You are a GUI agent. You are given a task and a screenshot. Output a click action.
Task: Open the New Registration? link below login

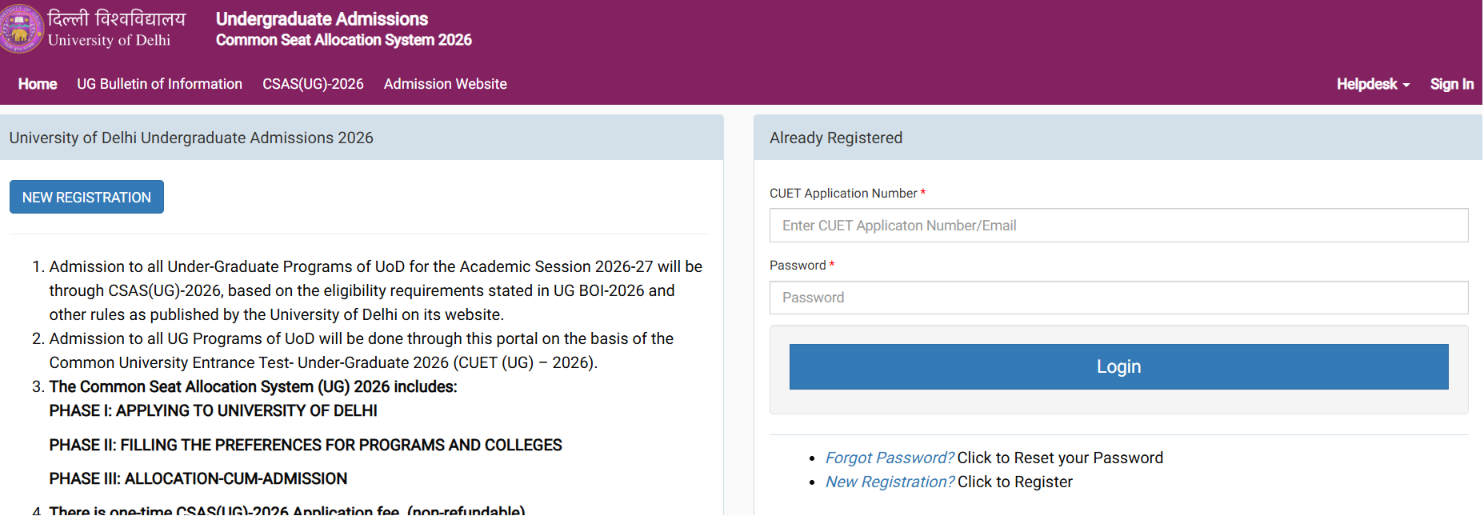point(889,482)
